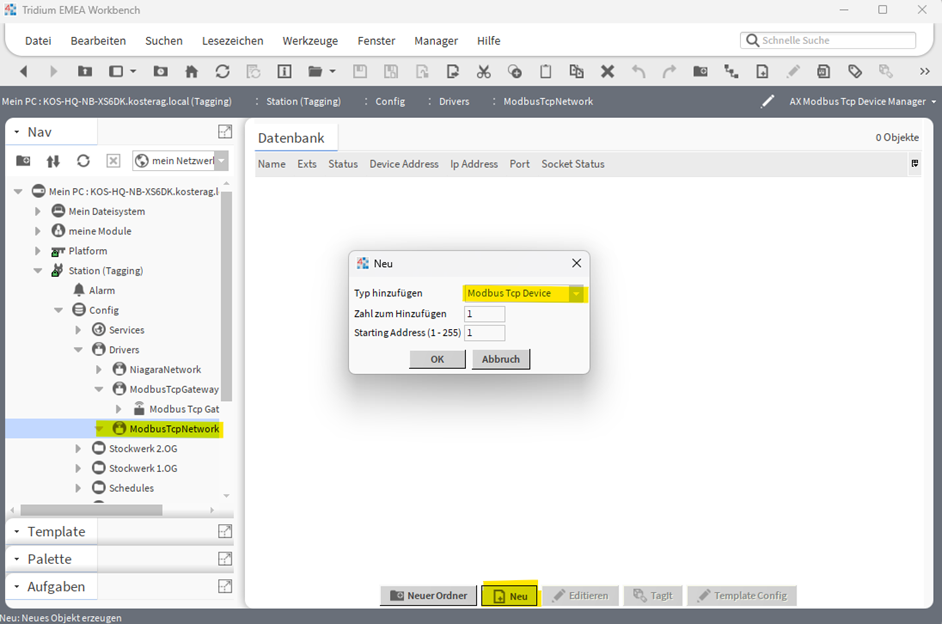This screenshot has width=942, height=624.
Task: Click the info (i) icon in toolbar
Action: [284, 71]
